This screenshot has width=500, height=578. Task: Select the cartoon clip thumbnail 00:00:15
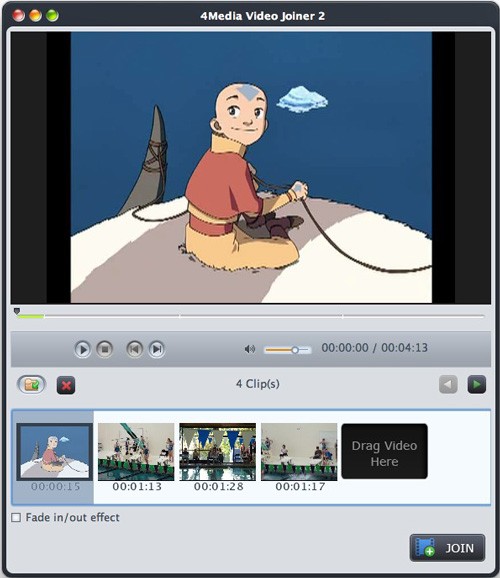pyautogui.click(x=55, y=452)
